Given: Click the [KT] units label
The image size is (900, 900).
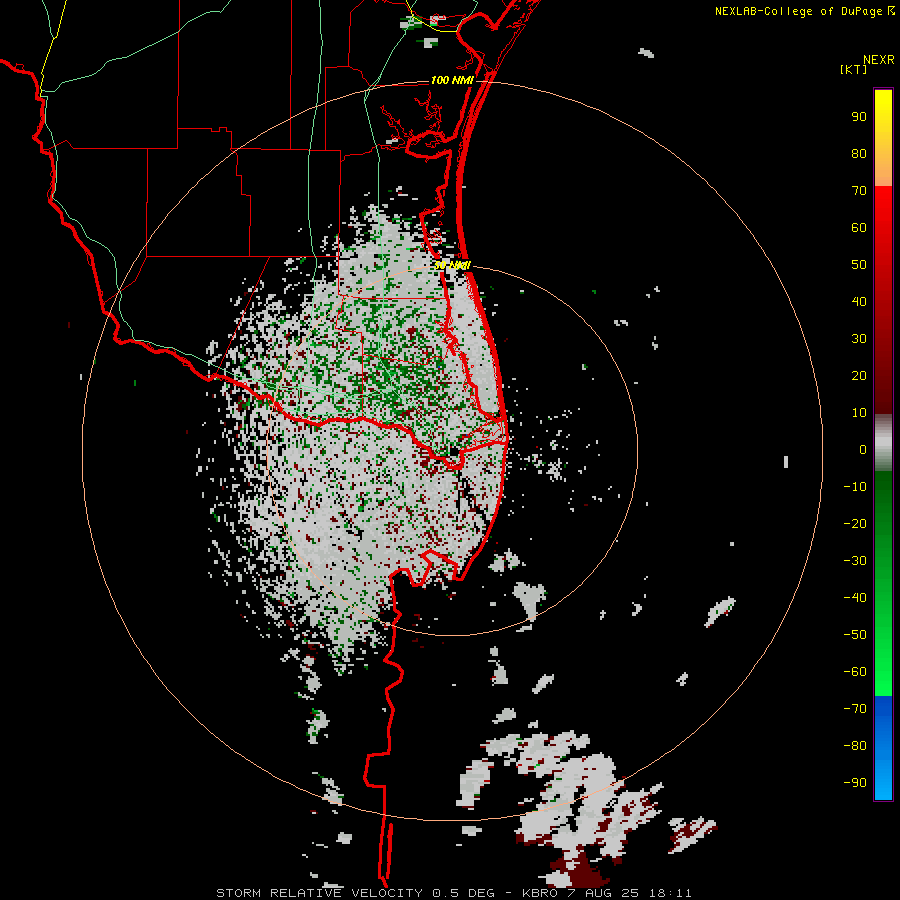Looking at the screenshot, I should coord(853,69).
